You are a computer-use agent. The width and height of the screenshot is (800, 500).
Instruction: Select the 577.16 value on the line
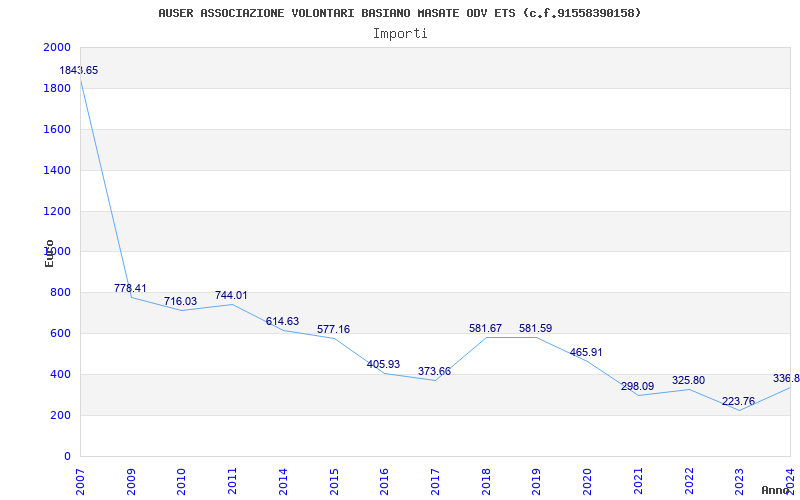pos(333,330)
